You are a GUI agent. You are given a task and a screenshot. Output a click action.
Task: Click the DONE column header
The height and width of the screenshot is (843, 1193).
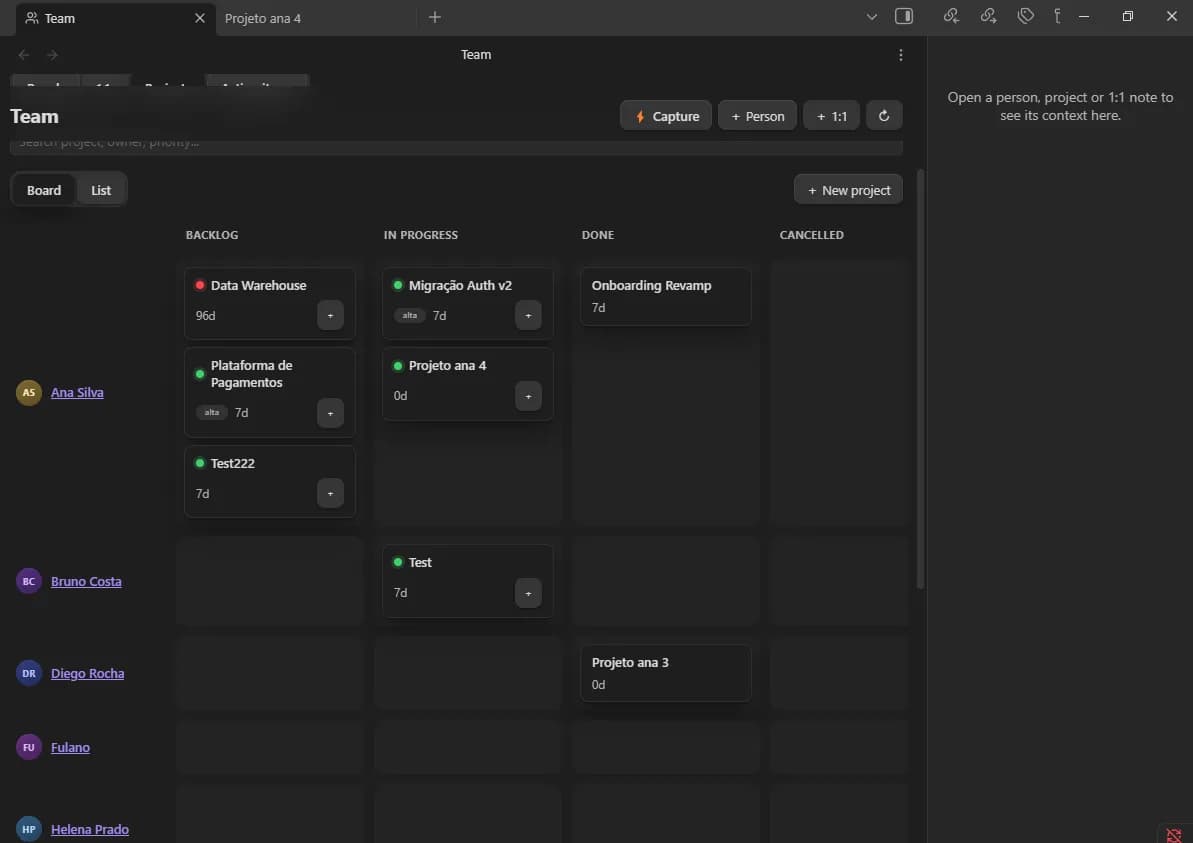click(x=598, y=235)
